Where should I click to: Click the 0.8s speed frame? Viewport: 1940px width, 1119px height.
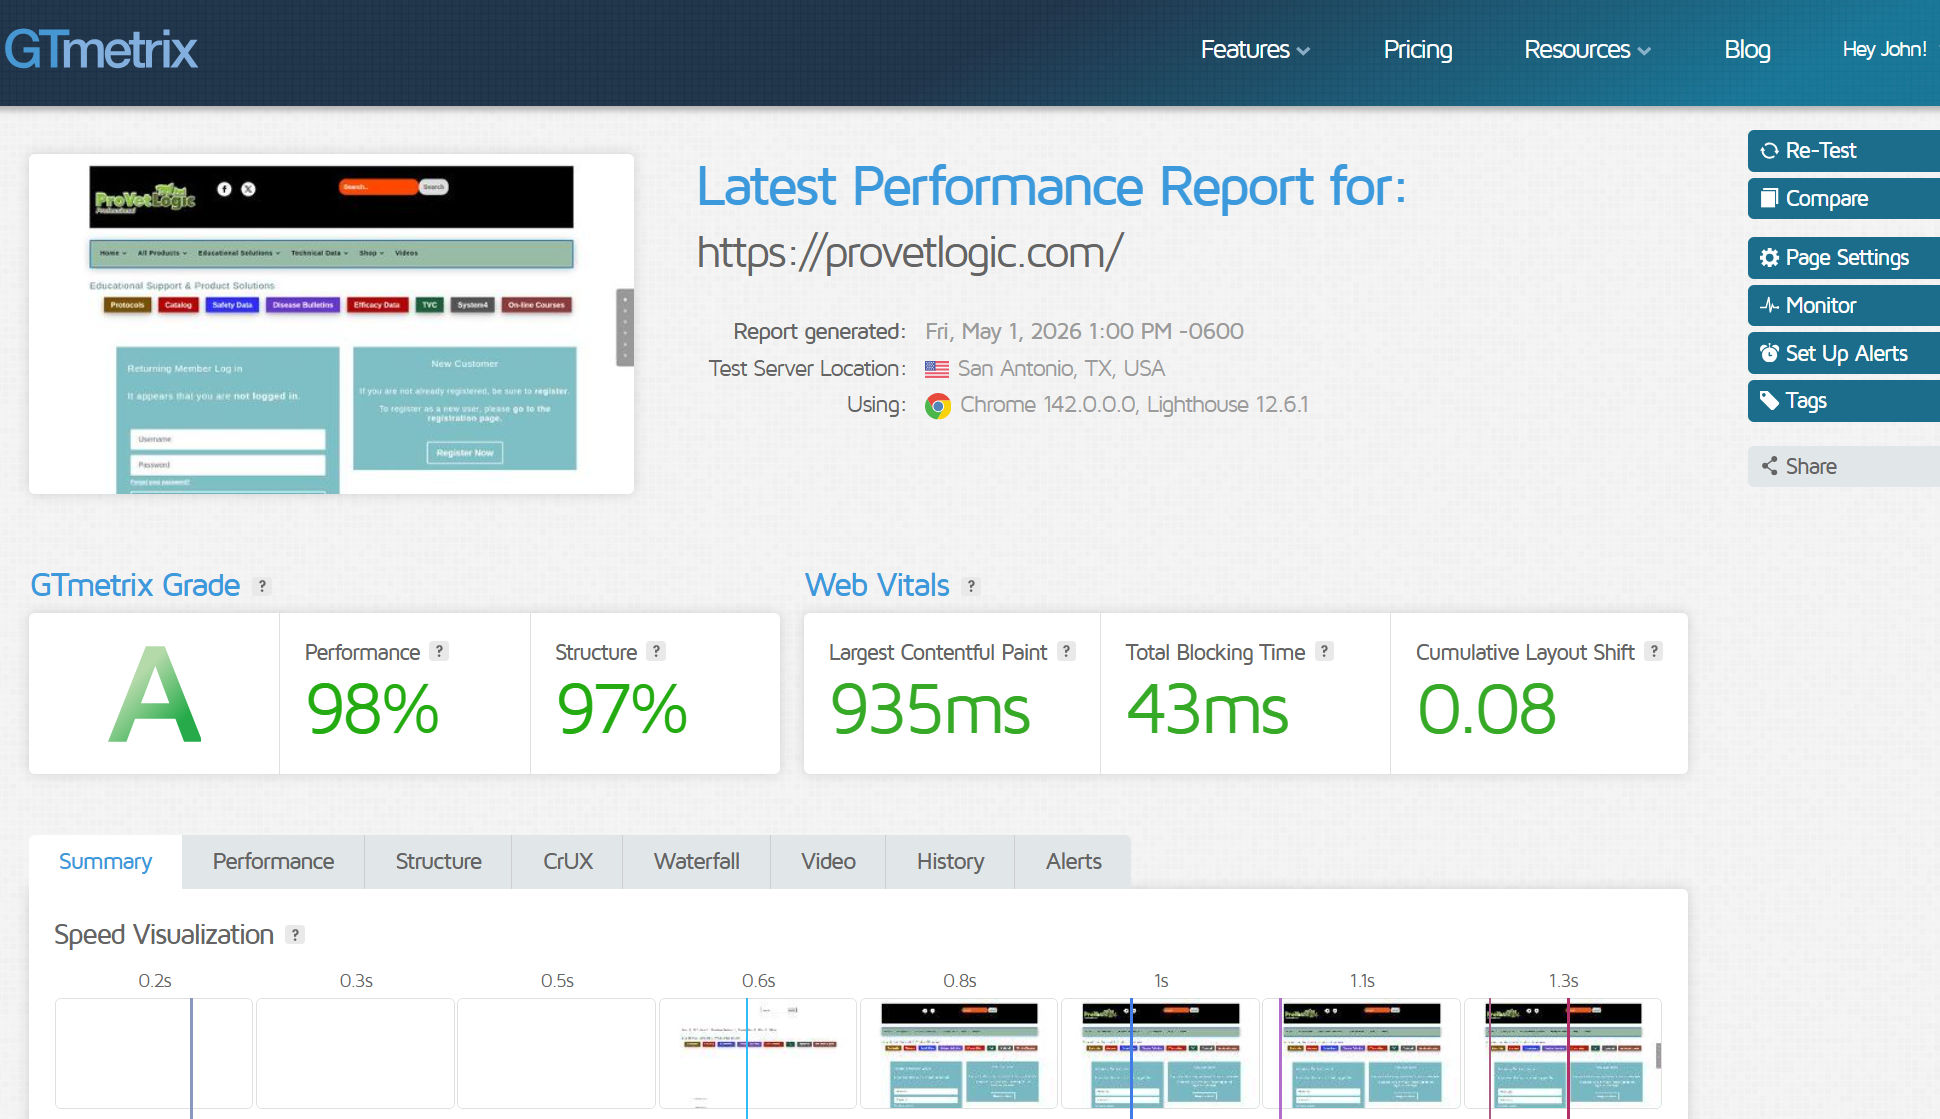click(x=959, y=1053)
